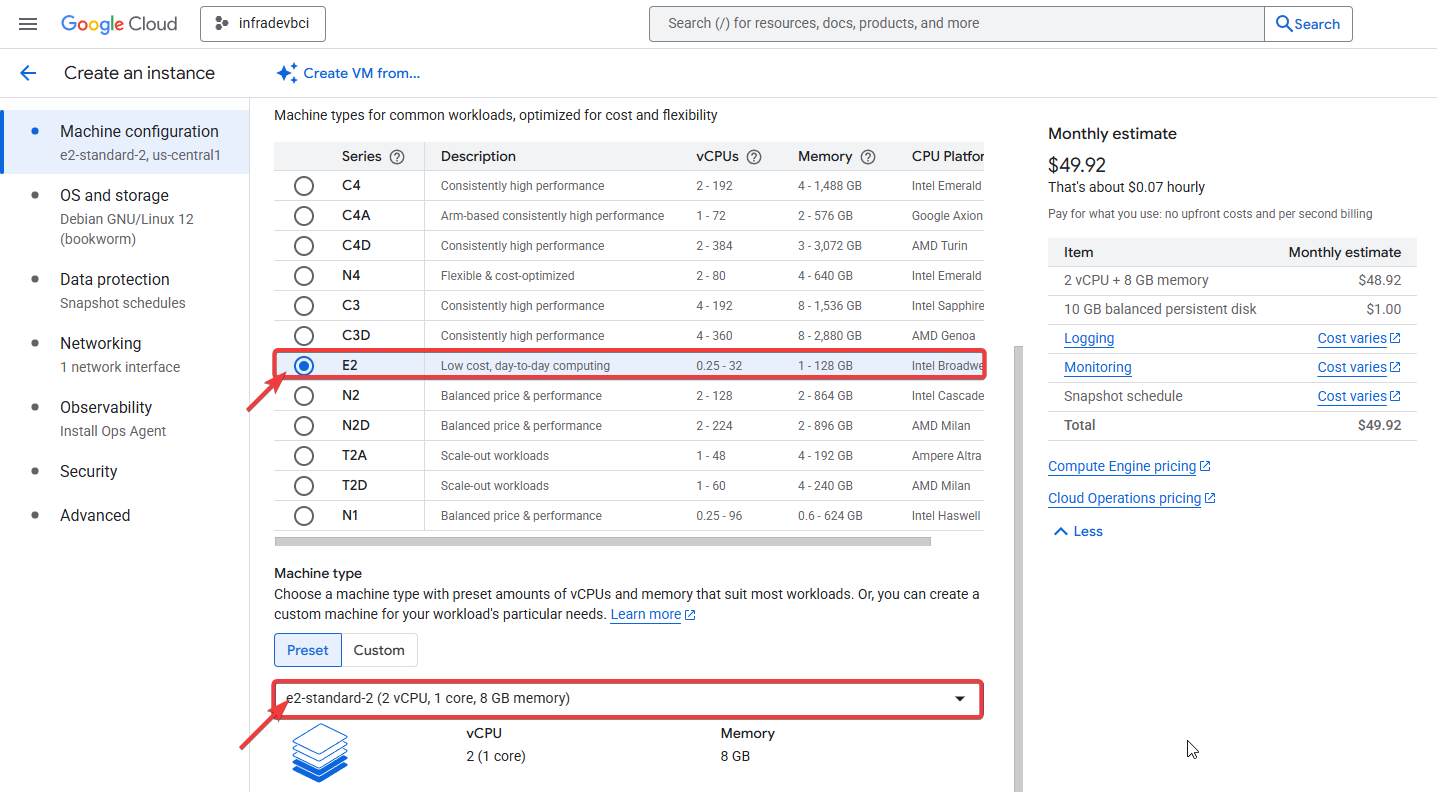This screenshot has width=1437, height=792.
Task: Open Networking section
Action: [125, 354]
